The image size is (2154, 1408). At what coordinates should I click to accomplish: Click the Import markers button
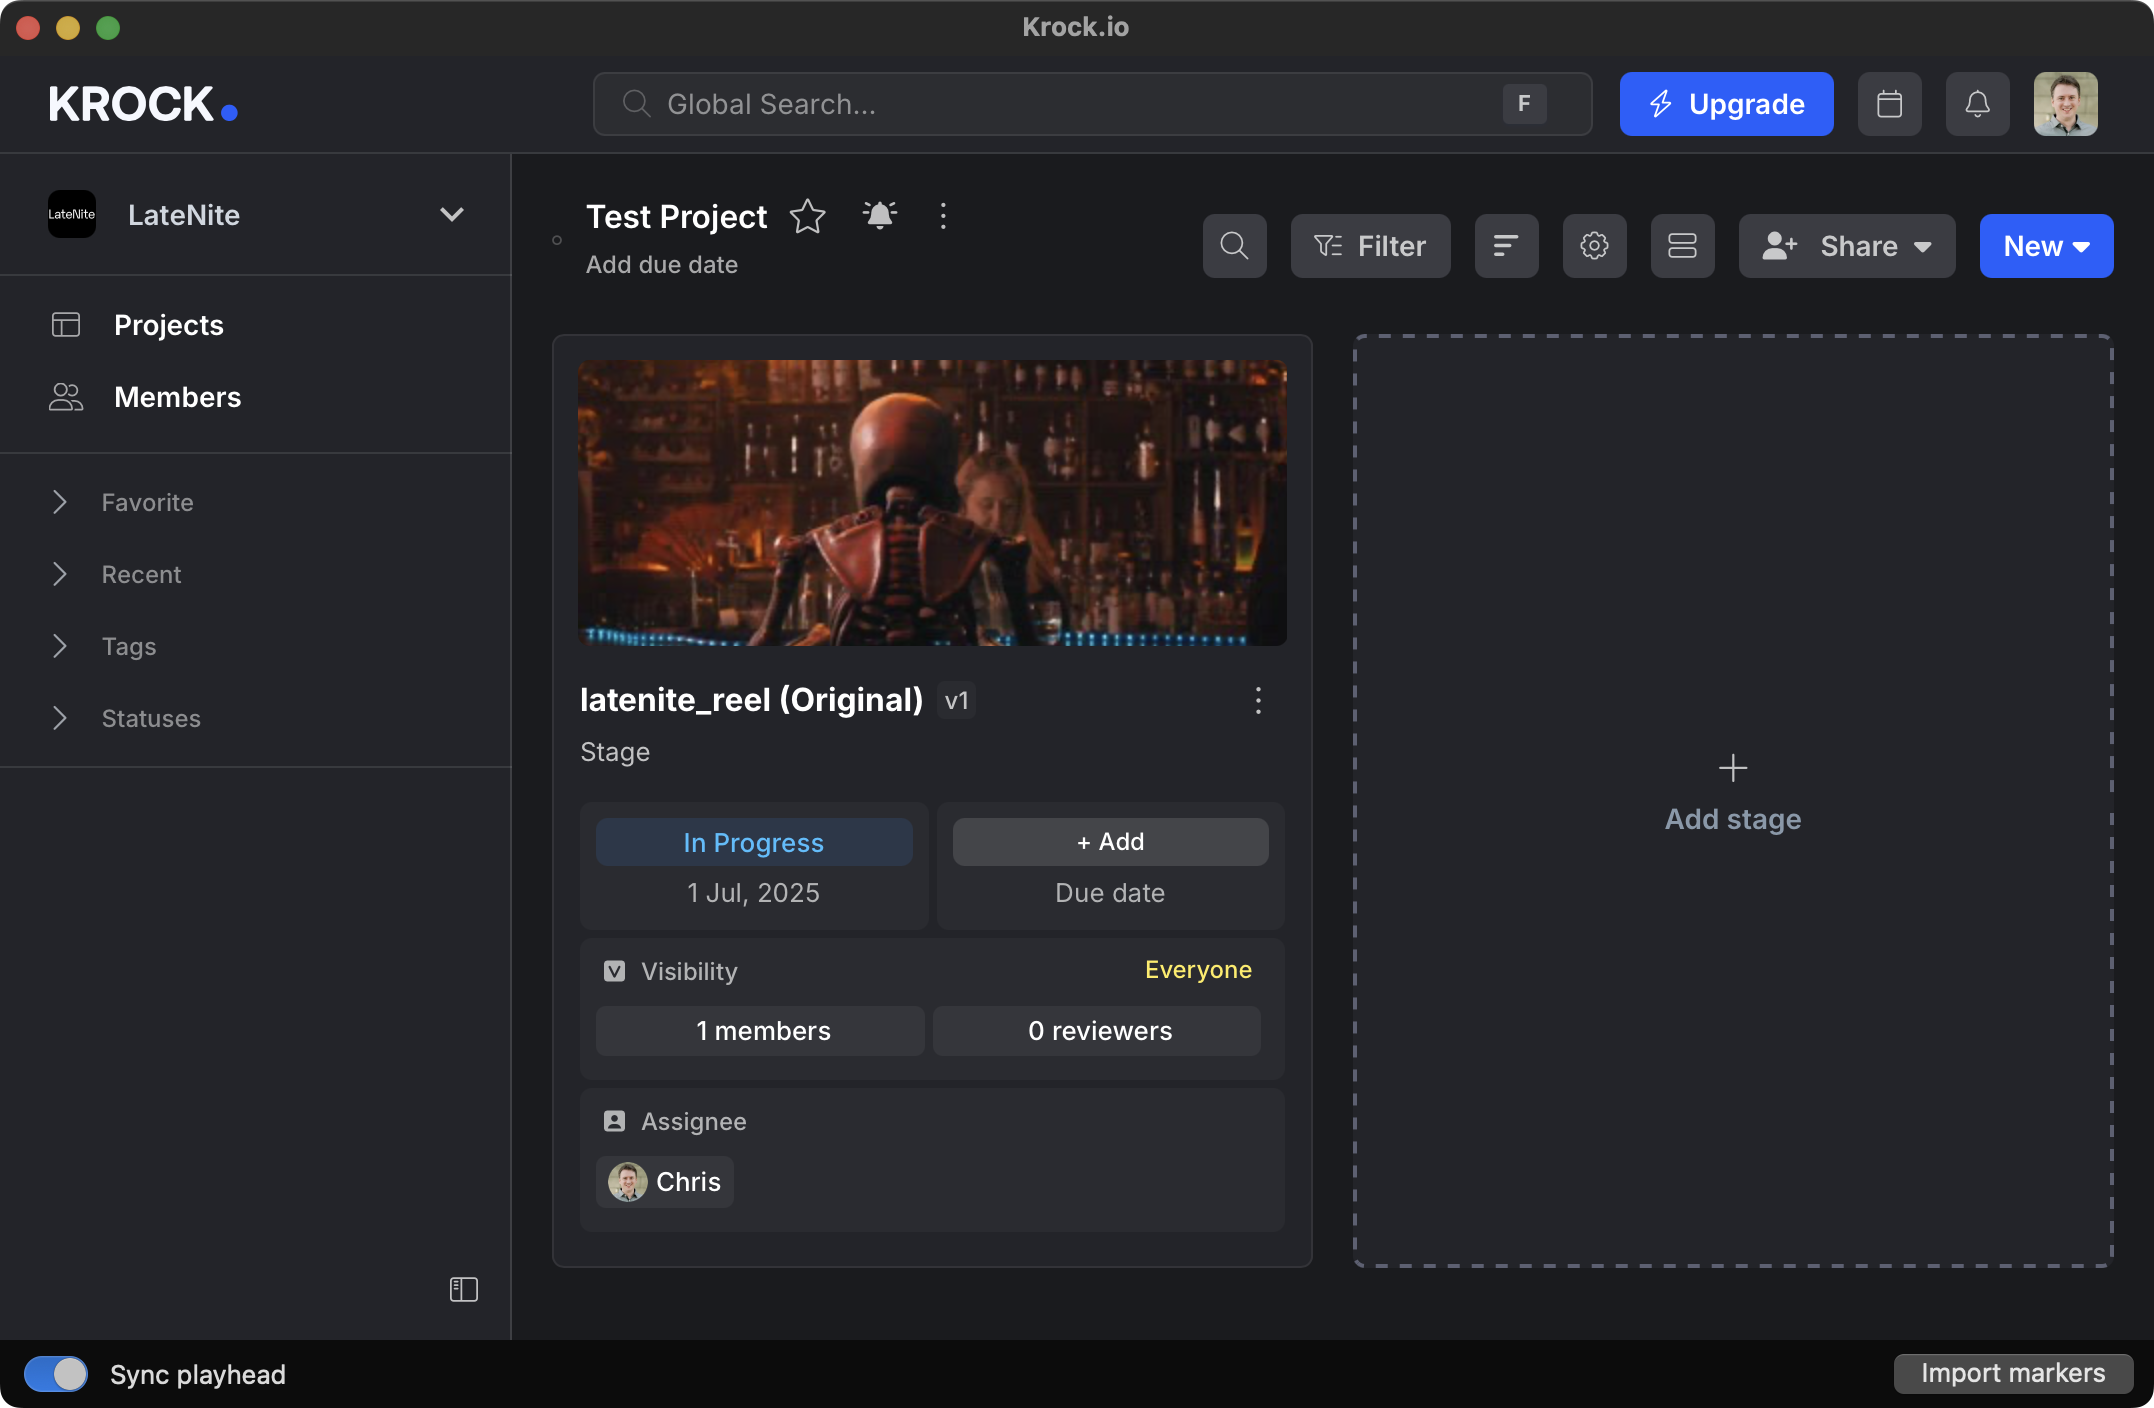pos(2012,1374)
